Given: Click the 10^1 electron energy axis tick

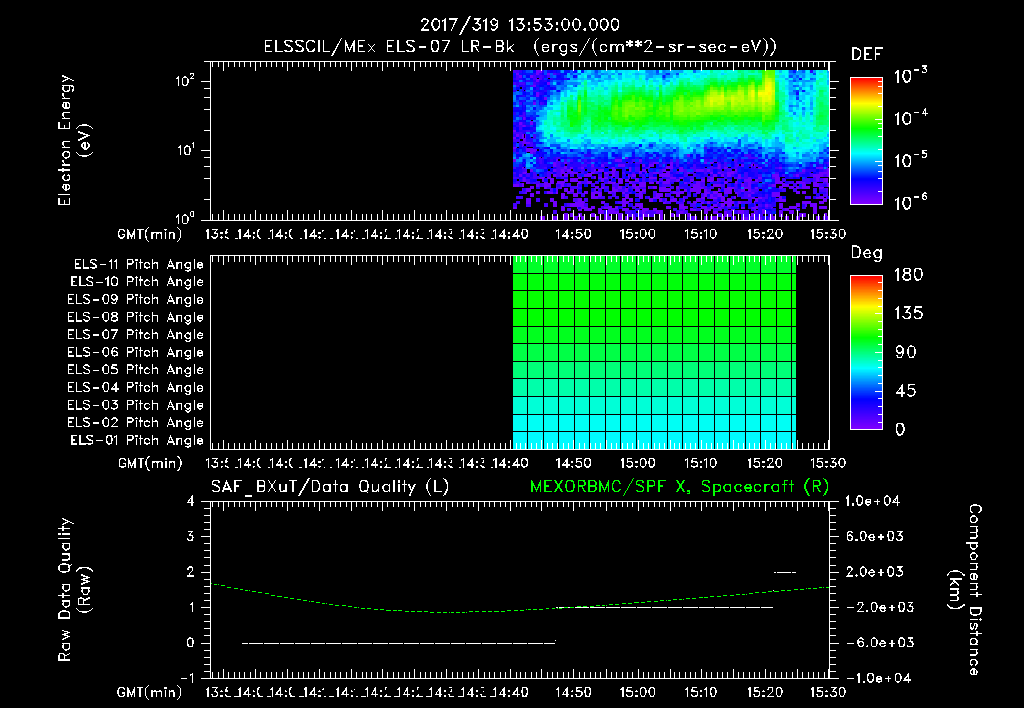Looking at the screenshot, I should click(x=185, y=150).
